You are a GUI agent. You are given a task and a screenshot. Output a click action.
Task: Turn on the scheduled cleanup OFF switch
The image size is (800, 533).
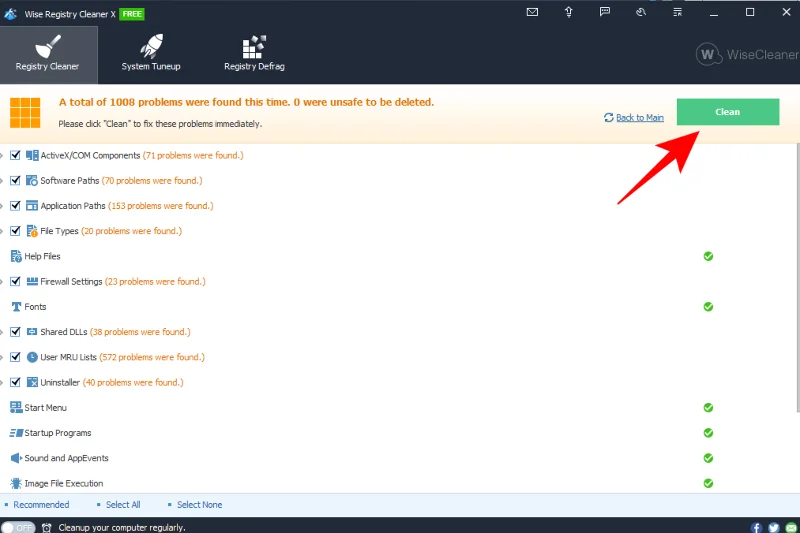[18, 527]
